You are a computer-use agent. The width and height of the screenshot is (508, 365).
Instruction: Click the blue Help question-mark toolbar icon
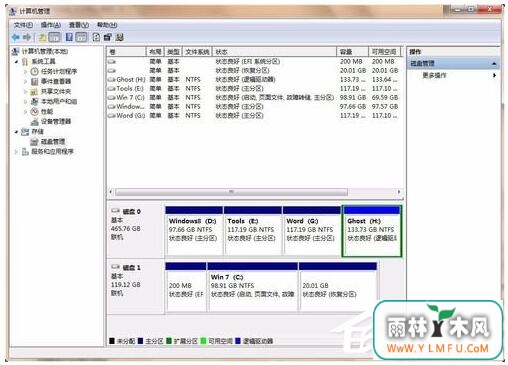[69, 37]
